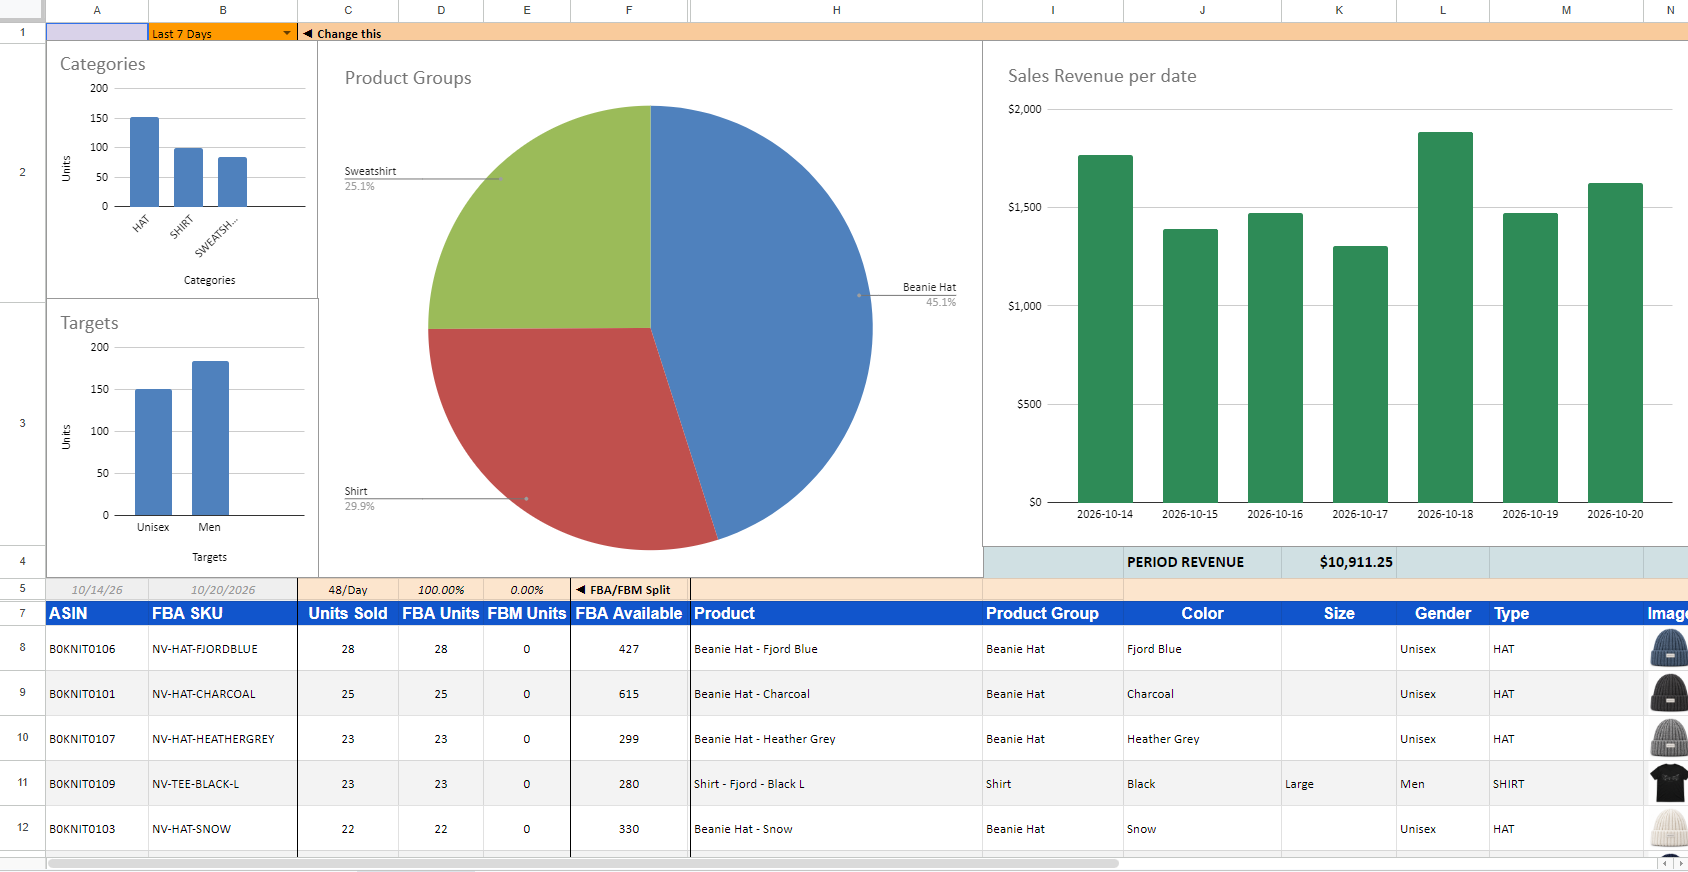Click the 2026-10-18 revenue bar

pos(1445,317)
